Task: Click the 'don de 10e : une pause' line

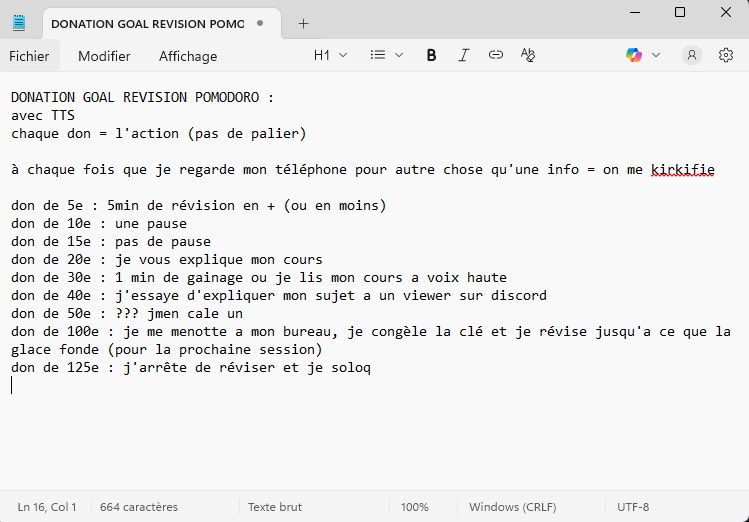Action: [99, 224]
